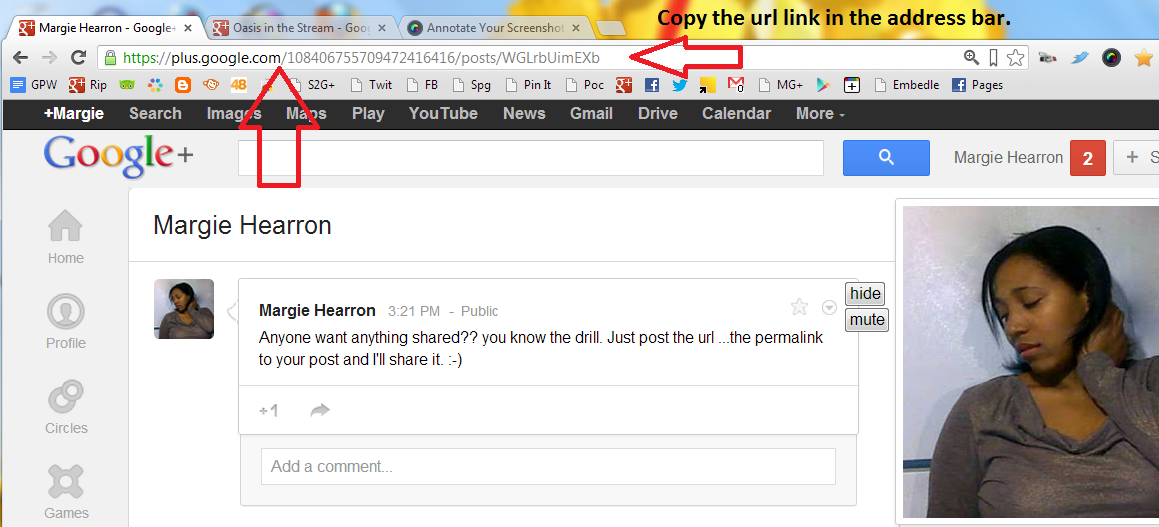Click the orange star extension icon
The image size is (1159, 527).
click(1143, 57)
